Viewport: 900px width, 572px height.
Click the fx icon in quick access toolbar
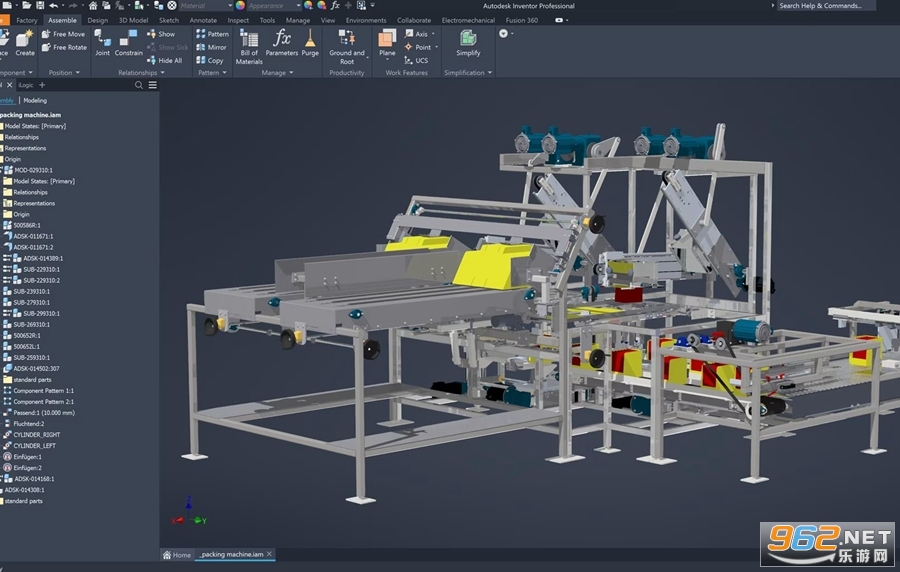(x=335, y=5)
